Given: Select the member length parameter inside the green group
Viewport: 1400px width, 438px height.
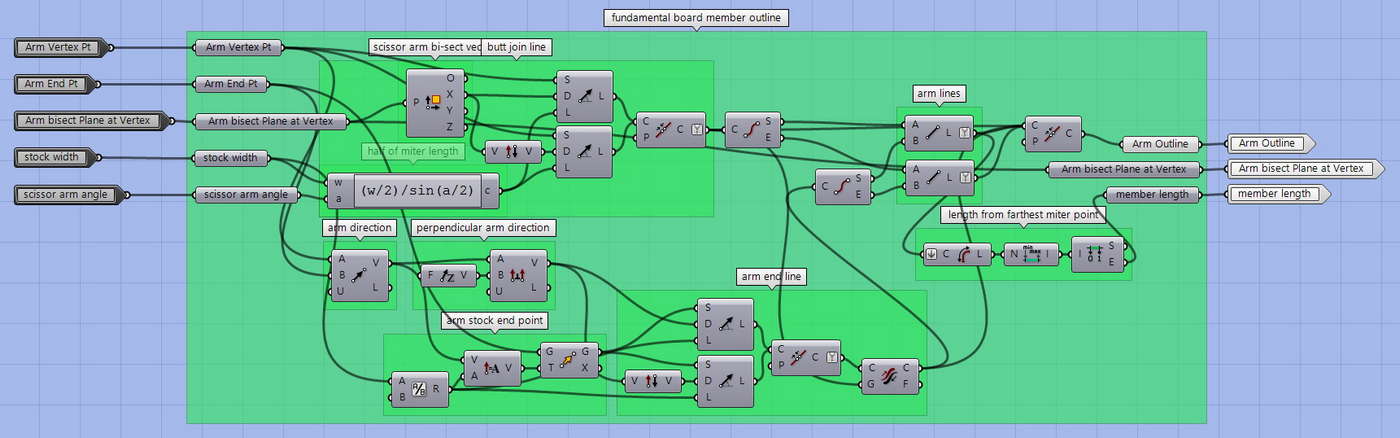Looking at the screenshot, I should point(1152,194).
